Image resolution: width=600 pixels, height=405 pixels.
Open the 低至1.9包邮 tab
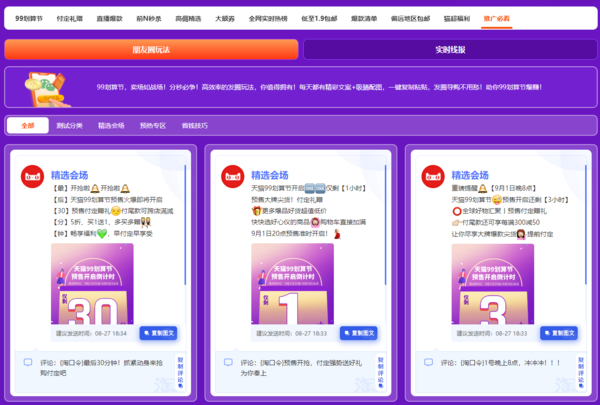click(x=319, y=18)
